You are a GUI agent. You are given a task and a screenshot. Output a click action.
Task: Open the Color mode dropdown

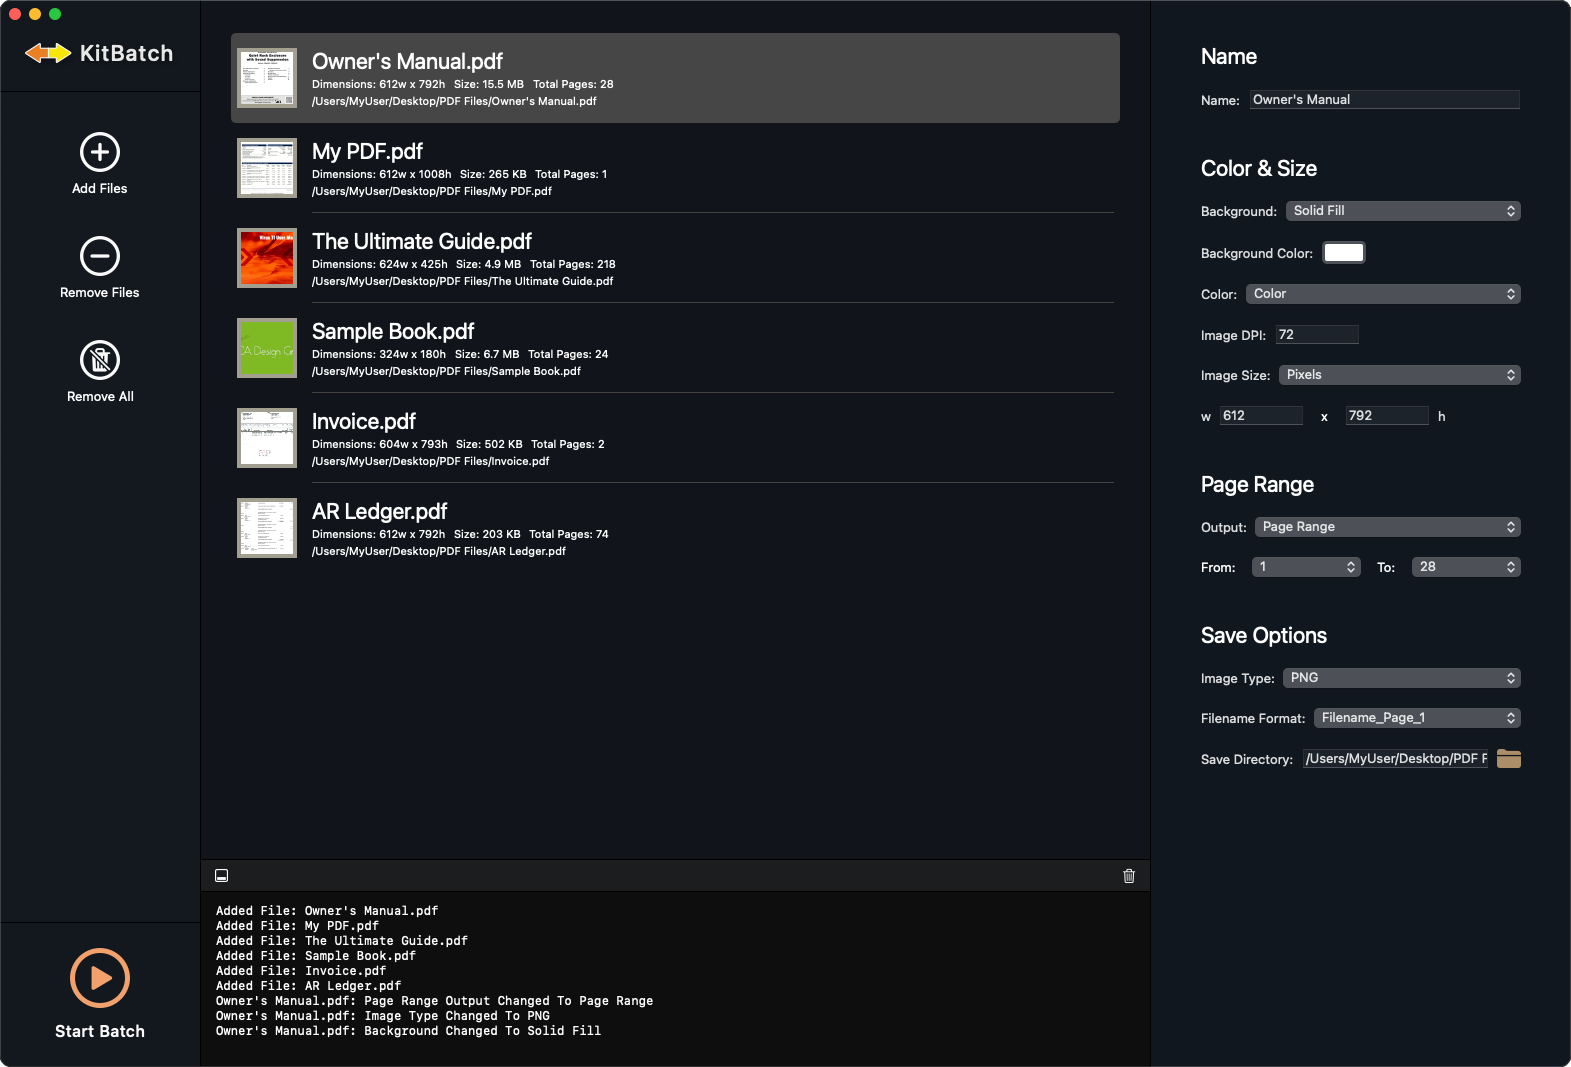1383,294
